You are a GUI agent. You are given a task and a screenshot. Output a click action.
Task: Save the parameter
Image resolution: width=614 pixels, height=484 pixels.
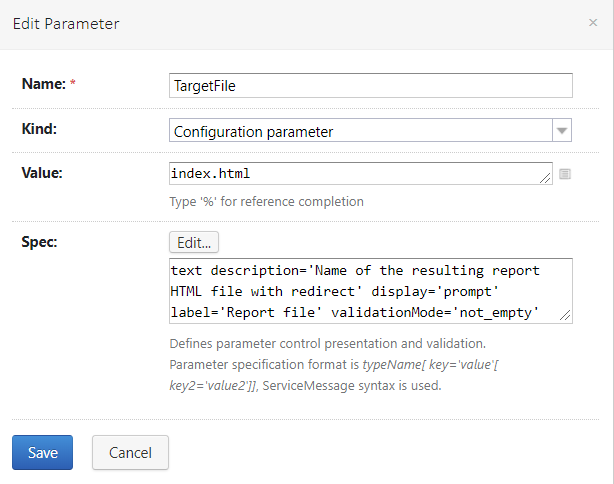42,452
